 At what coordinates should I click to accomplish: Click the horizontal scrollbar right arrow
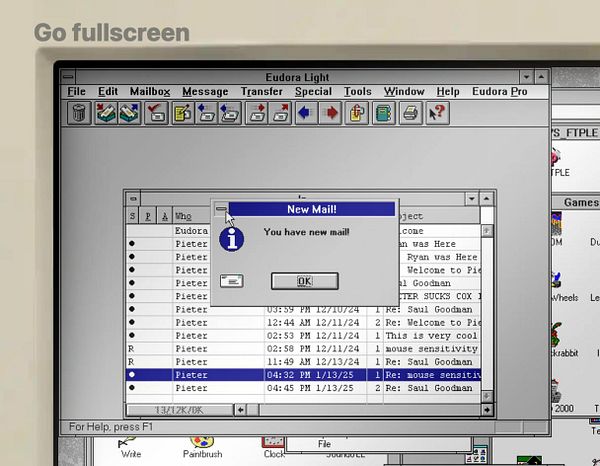(487, 410)
